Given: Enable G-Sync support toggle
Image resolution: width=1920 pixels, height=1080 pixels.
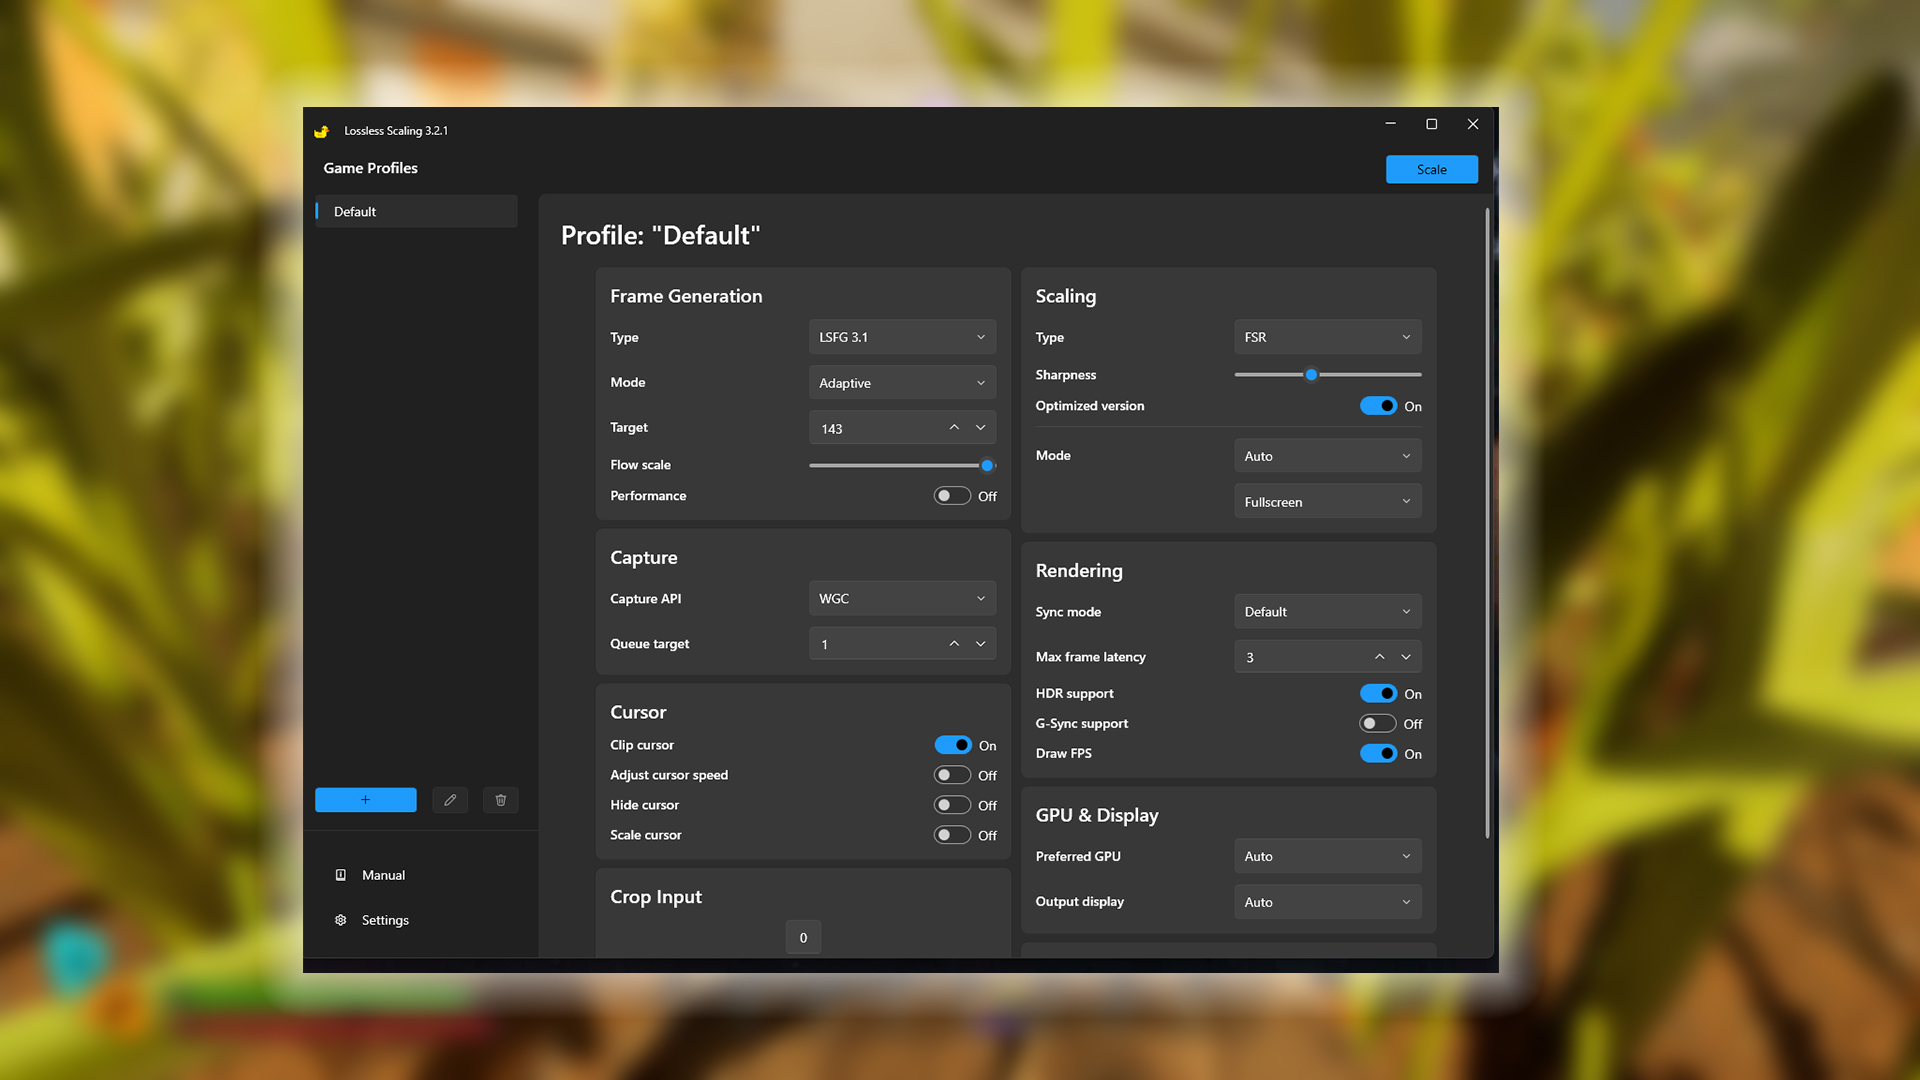Looking at the screenshot, I should point(1378,723).
